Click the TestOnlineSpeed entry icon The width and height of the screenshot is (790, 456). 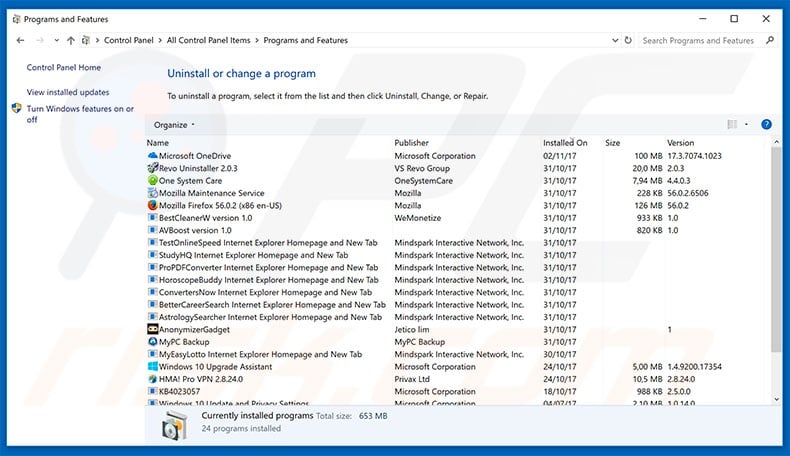coord(153,242)
